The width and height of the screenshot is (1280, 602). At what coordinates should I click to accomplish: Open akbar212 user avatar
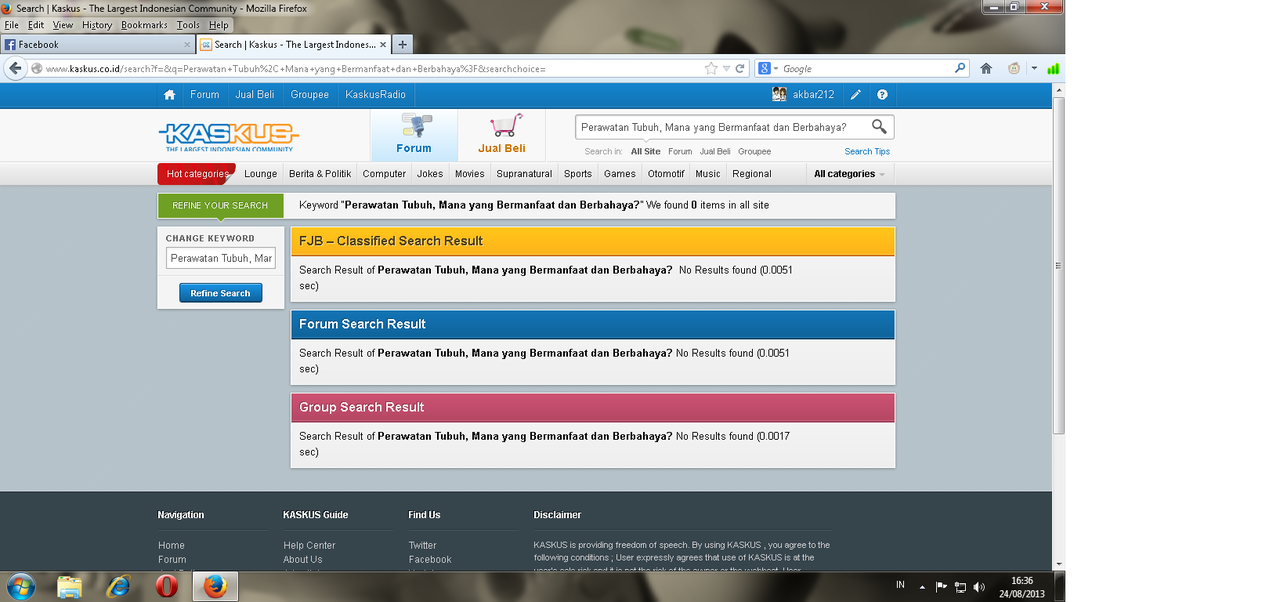tap(779, 95)
